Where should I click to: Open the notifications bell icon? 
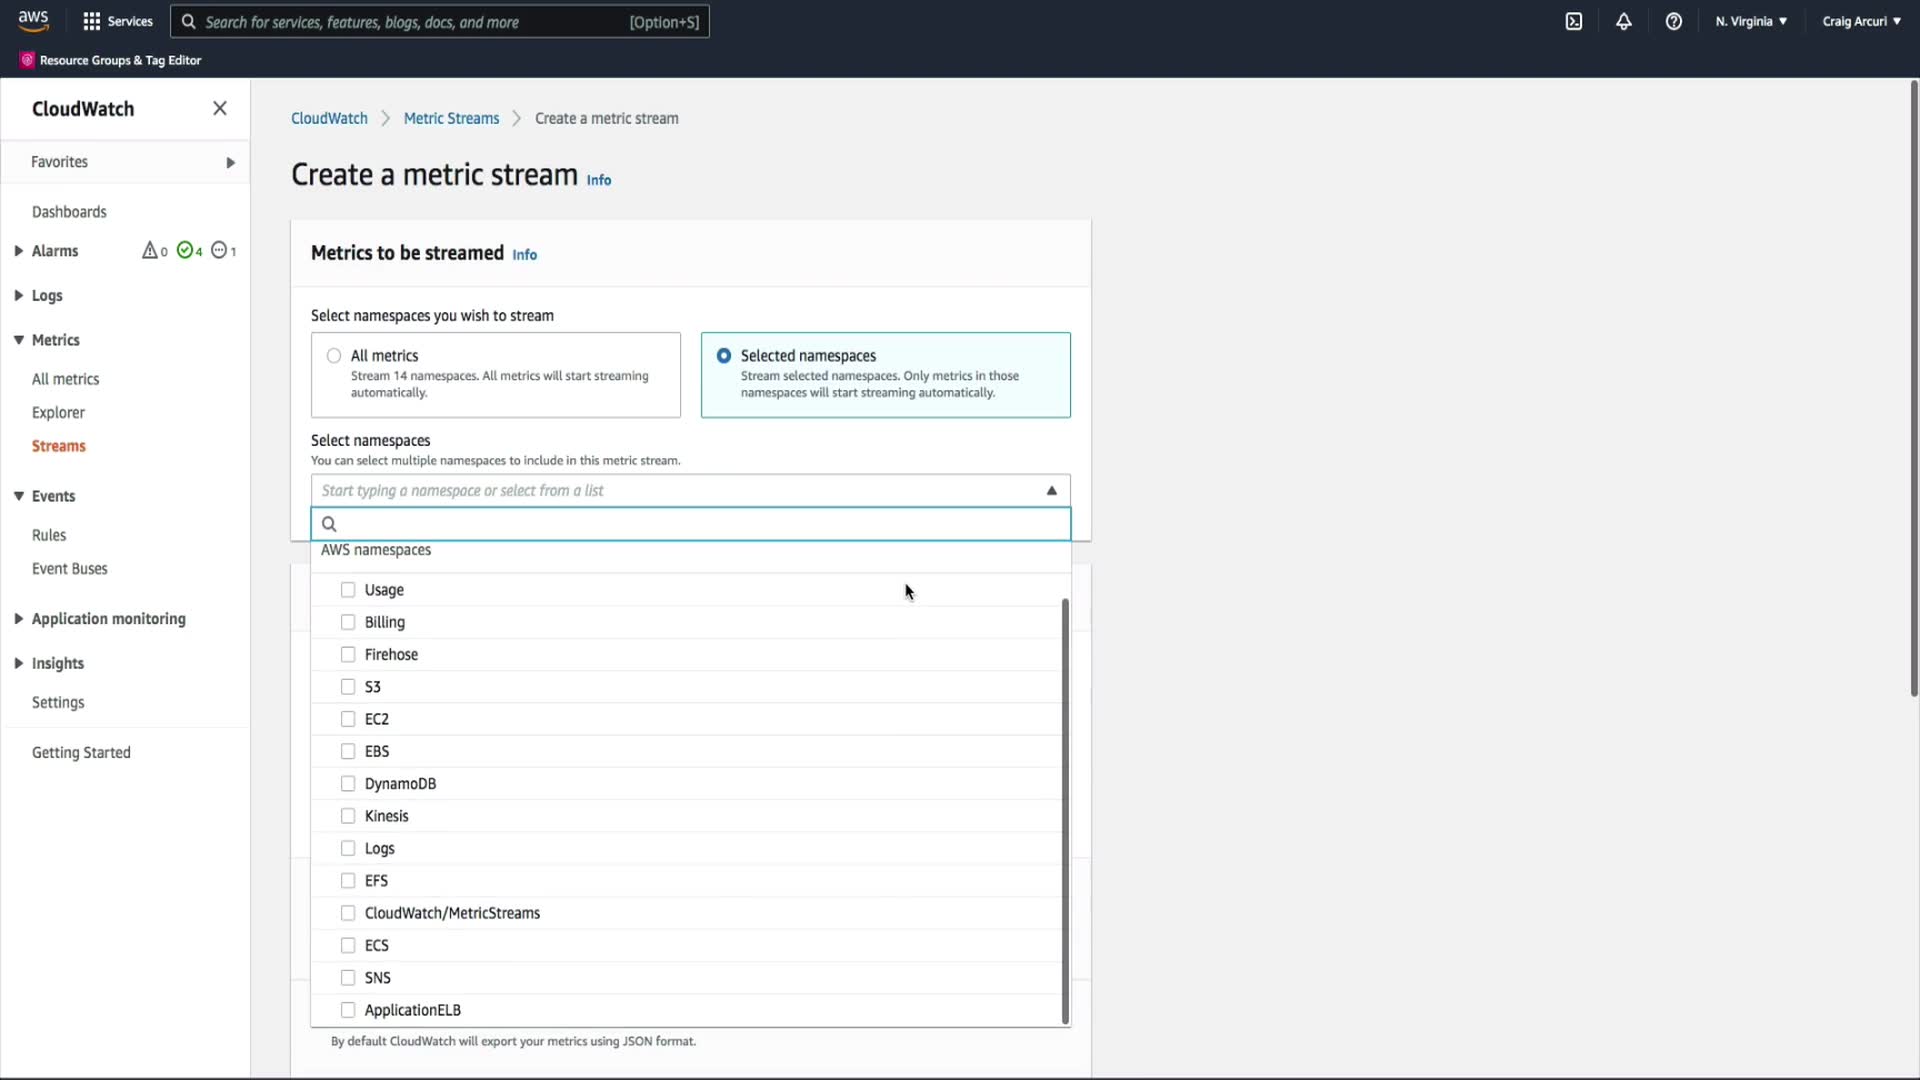pos(1623,21)
